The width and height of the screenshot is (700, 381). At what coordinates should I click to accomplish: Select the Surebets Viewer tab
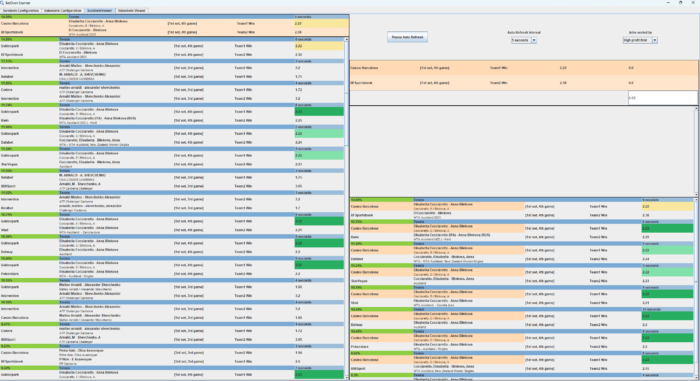[x=100, y=10]
